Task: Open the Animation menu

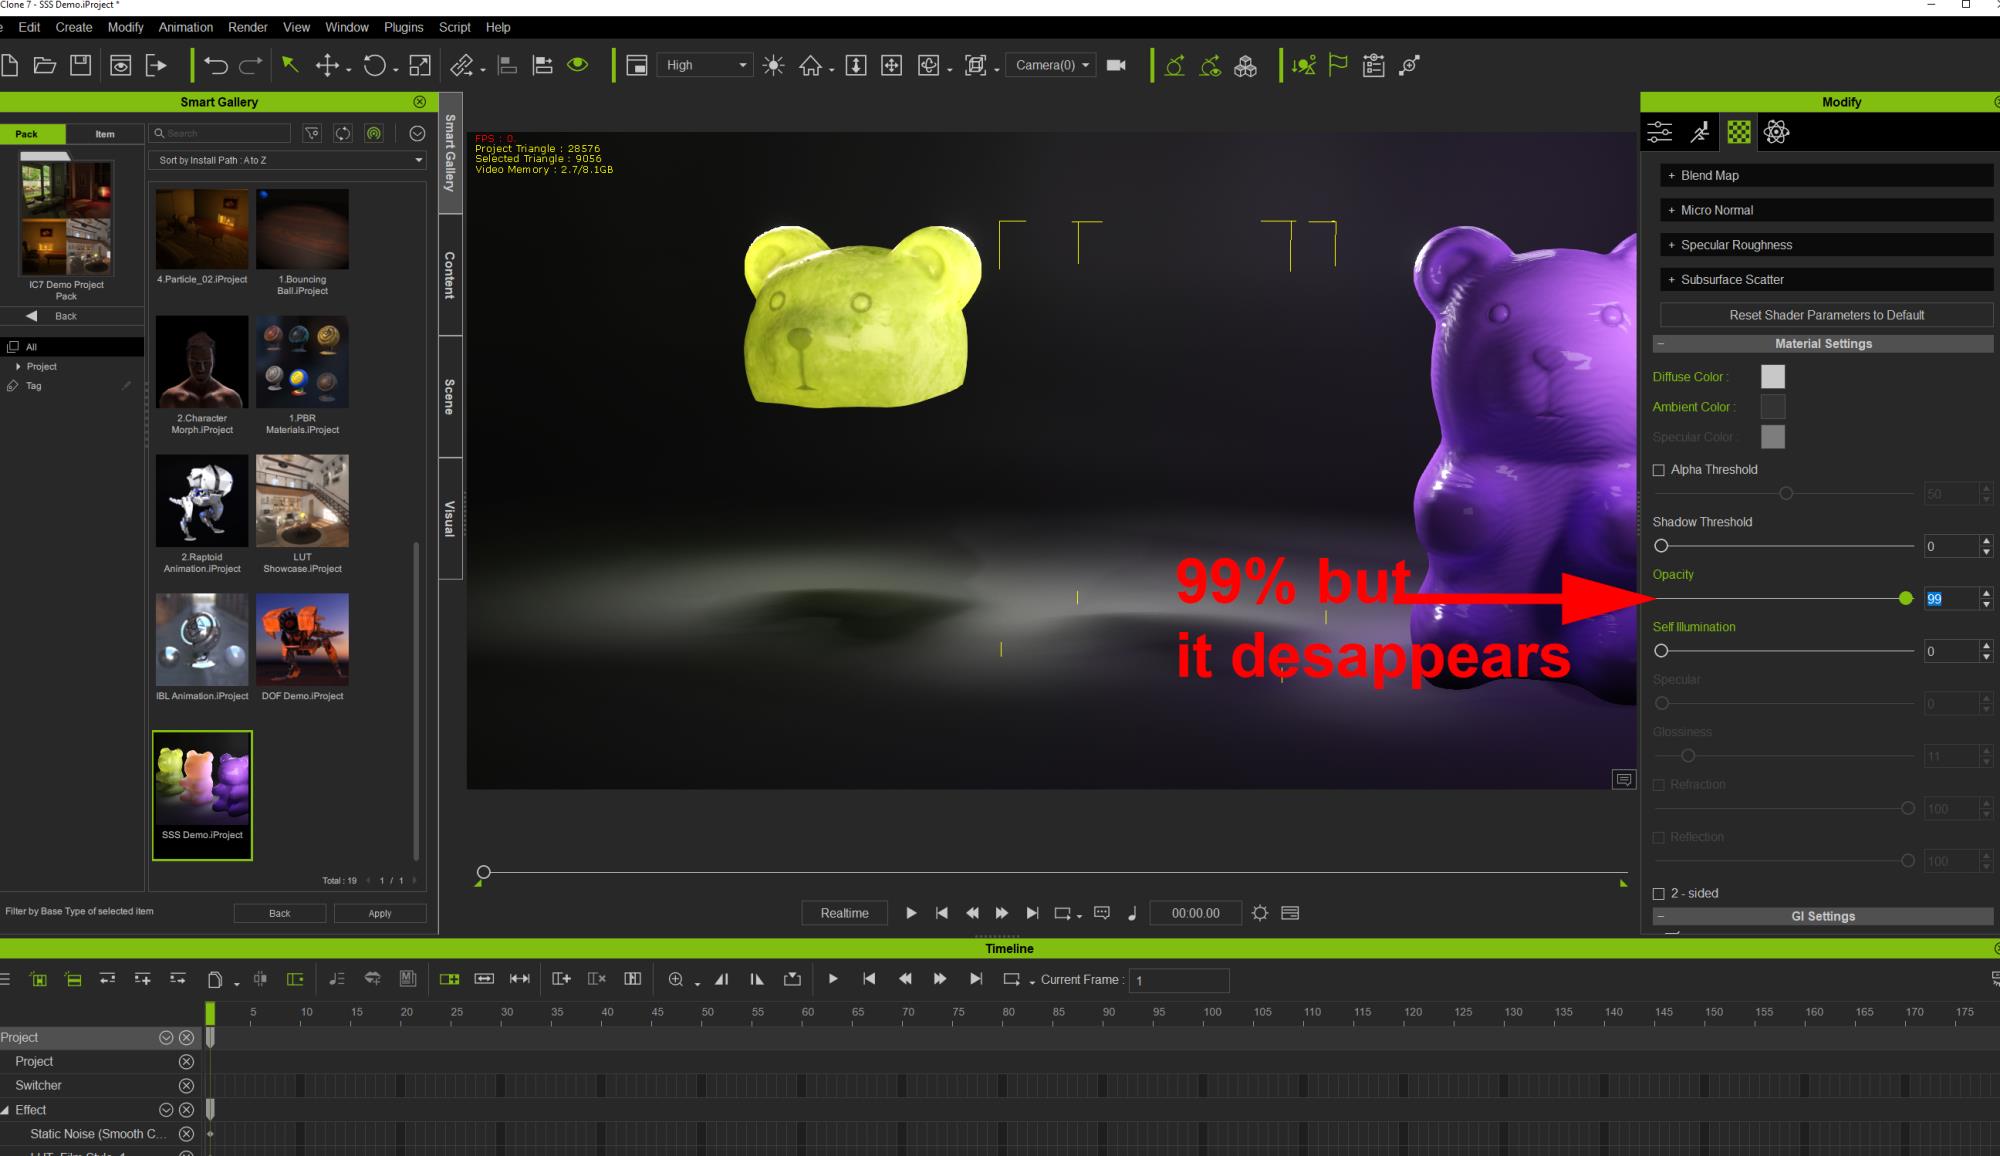Action: 186,27
